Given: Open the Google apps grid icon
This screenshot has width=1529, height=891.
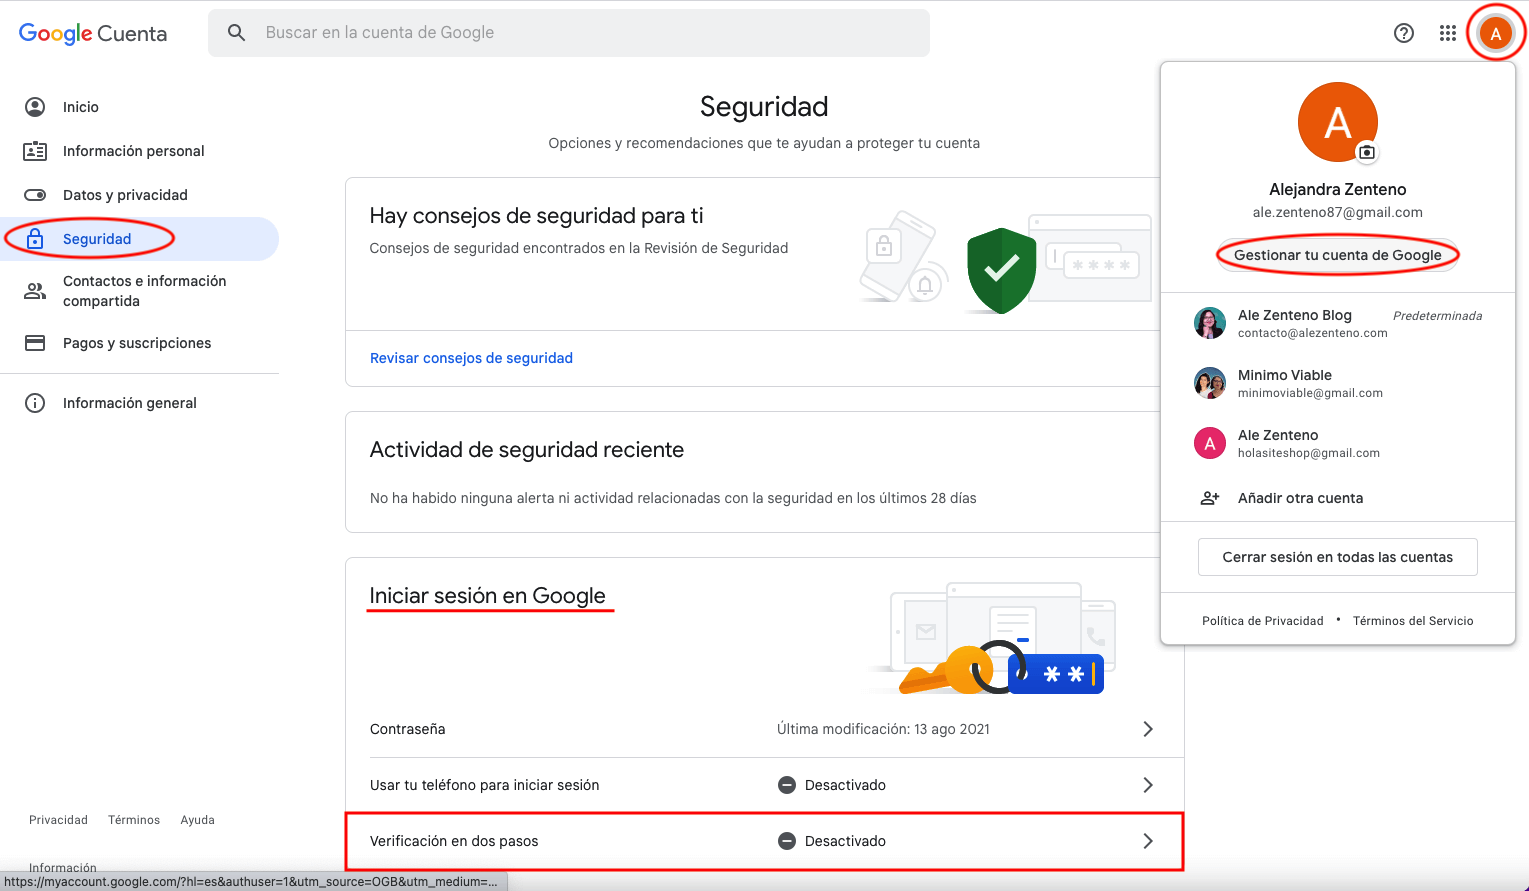Looking at the screenshot, I should coord(1448,33).
